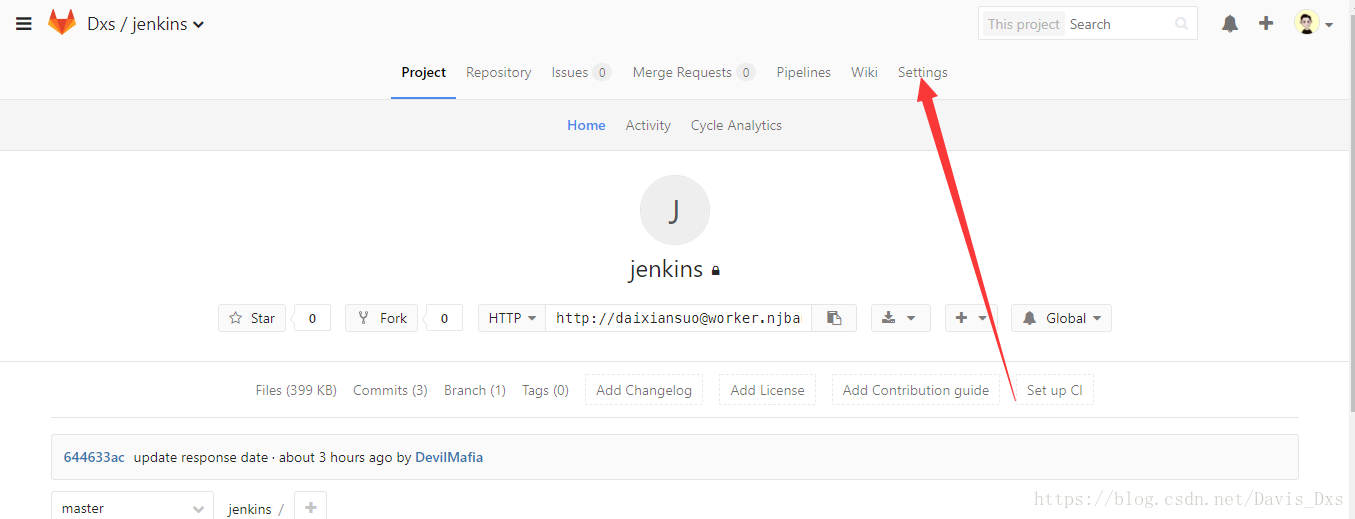Click the jenkins project title

666,269
